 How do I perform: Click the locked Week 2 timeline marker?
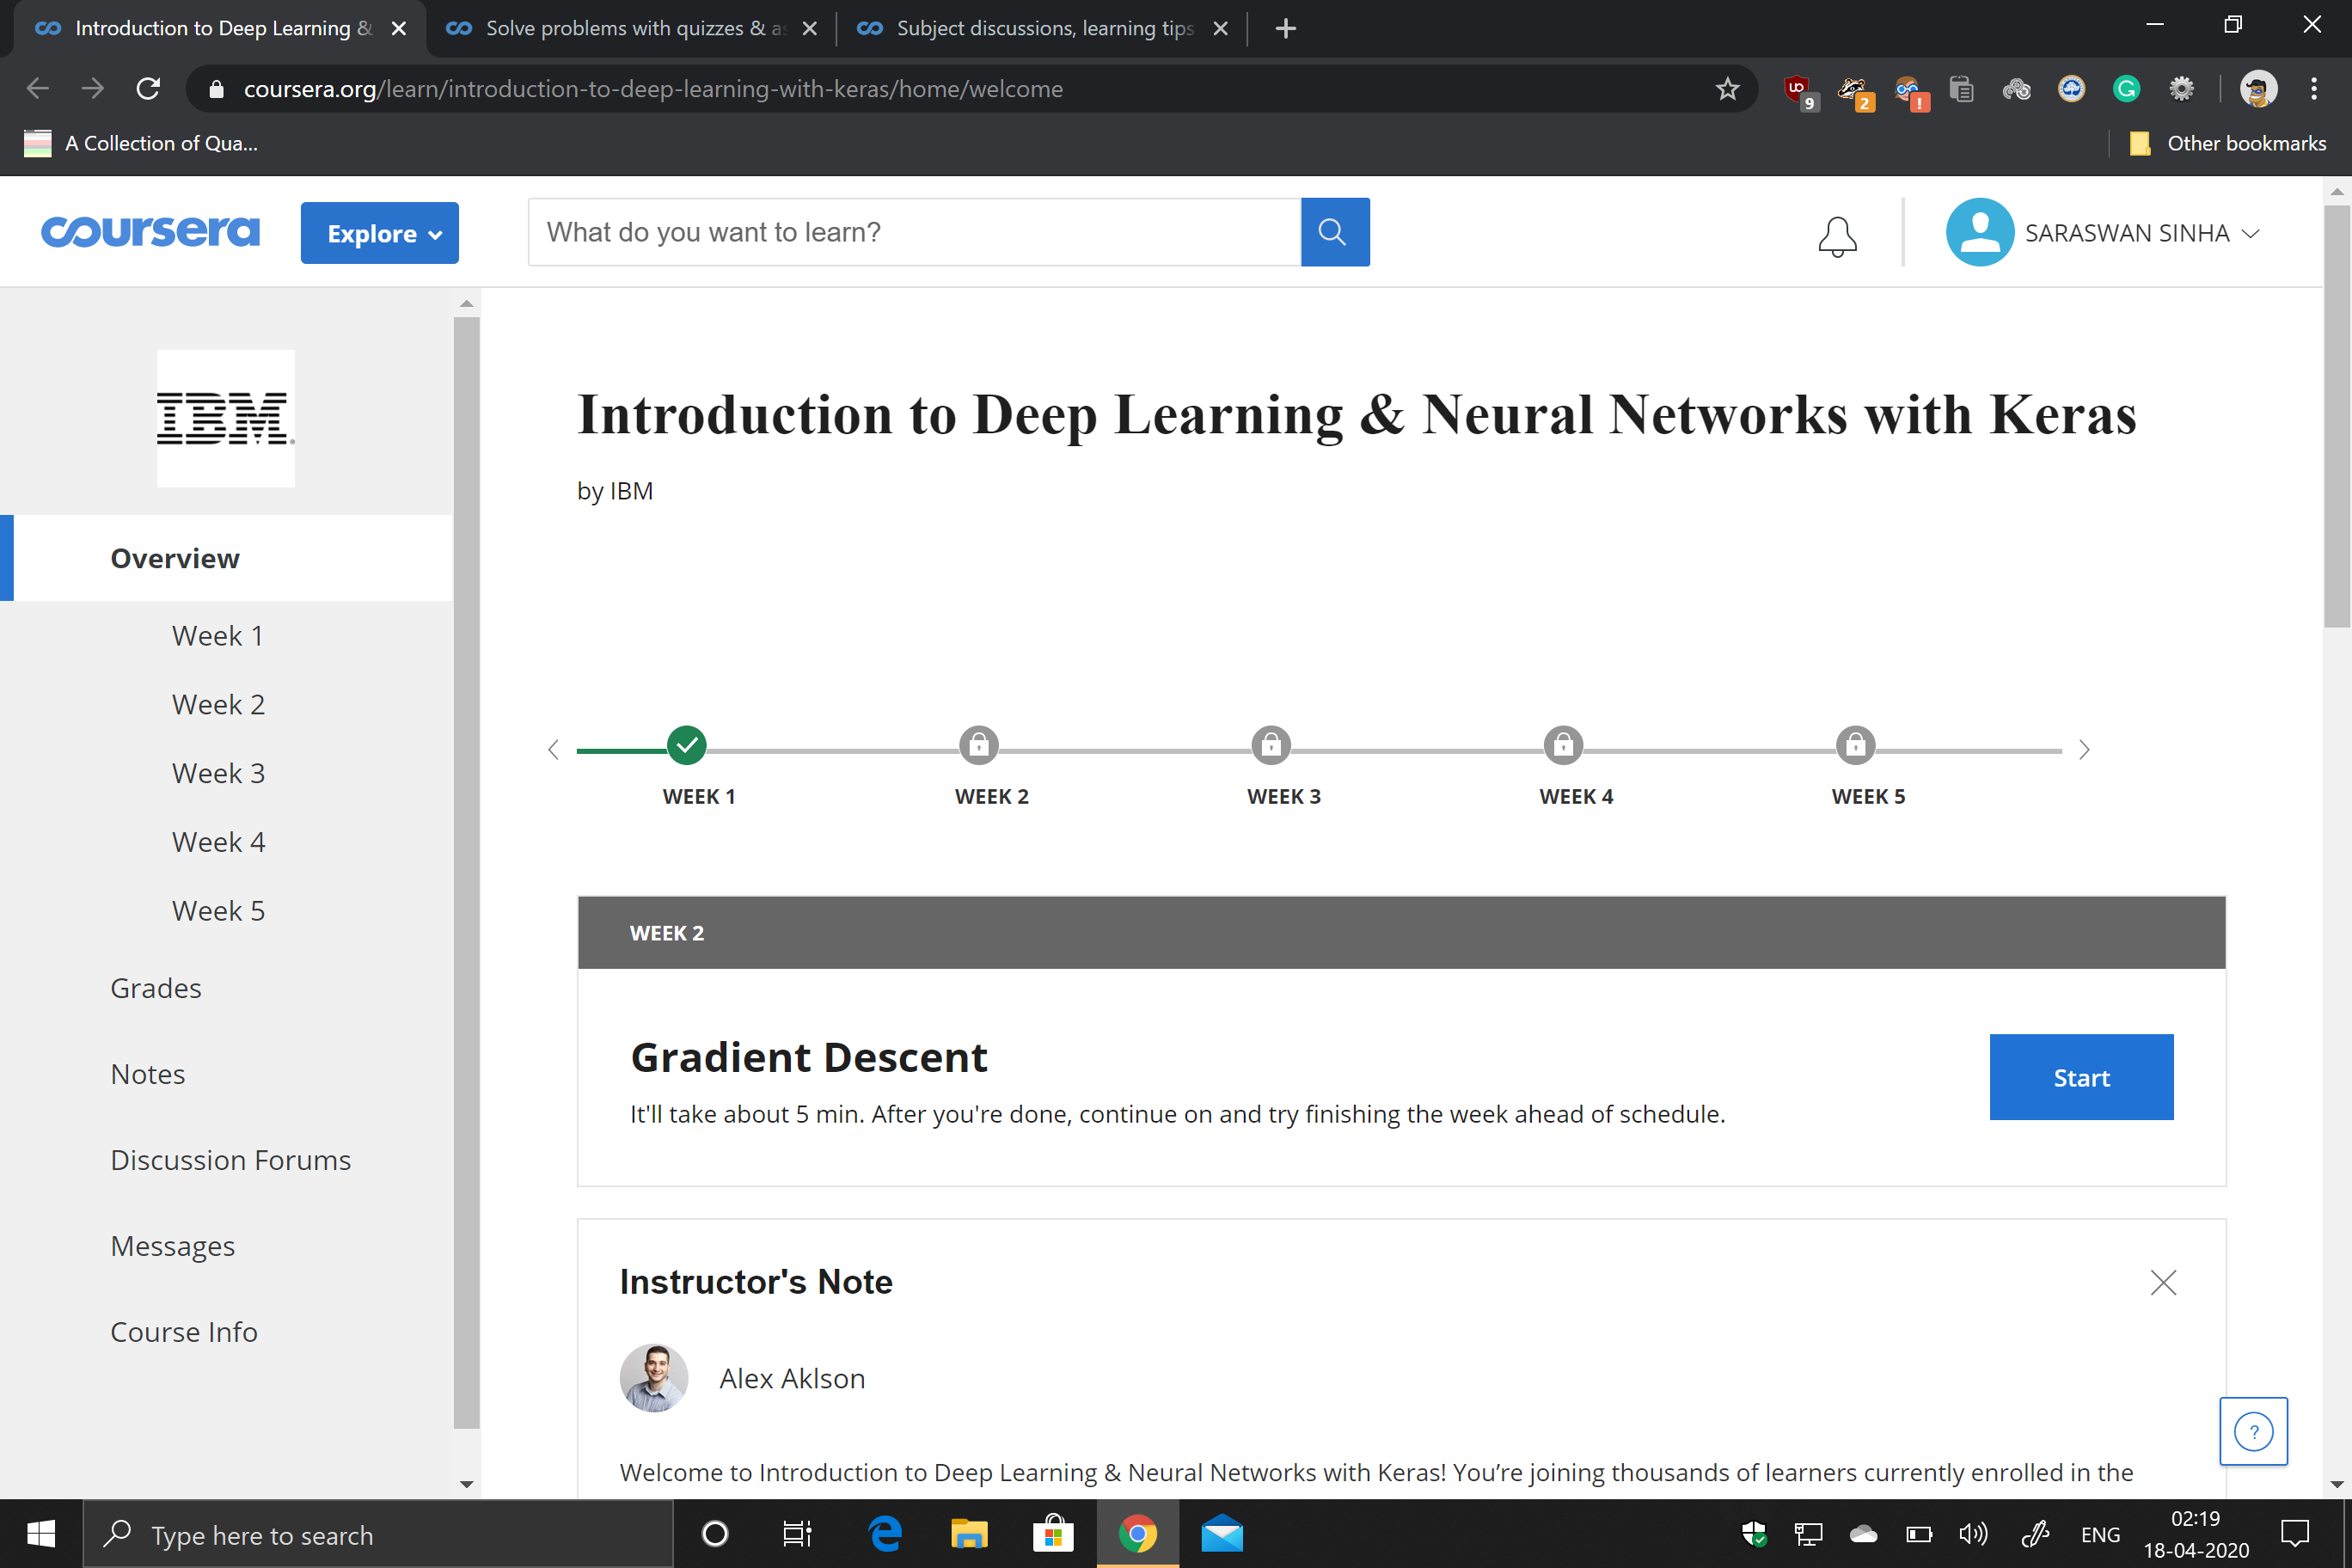tap(979, 745)
